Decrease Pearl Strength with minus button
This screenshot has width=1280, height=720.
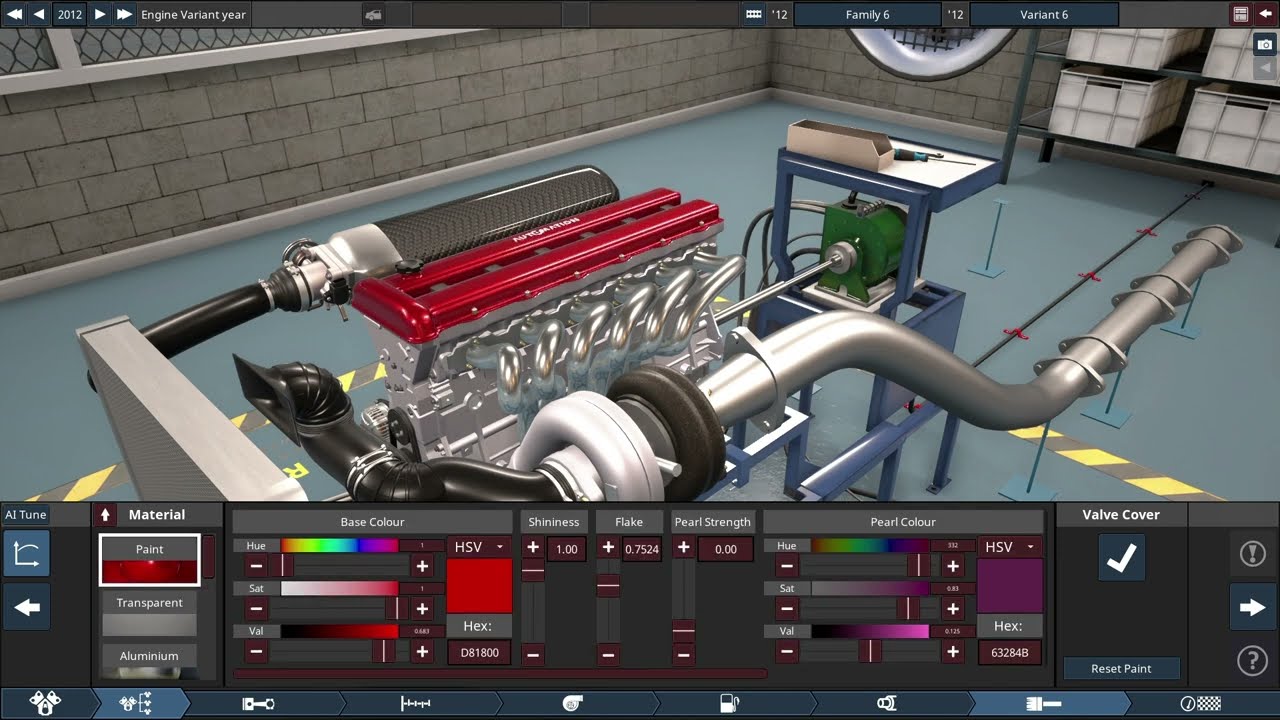click(x=683, y=656)
